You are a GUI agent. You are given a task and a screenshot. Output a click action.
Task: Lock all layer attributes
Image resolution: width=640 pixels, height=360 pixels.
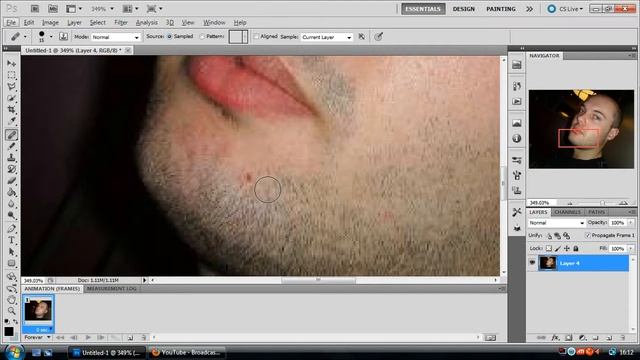pyautogui.click(x=576, y=248)
